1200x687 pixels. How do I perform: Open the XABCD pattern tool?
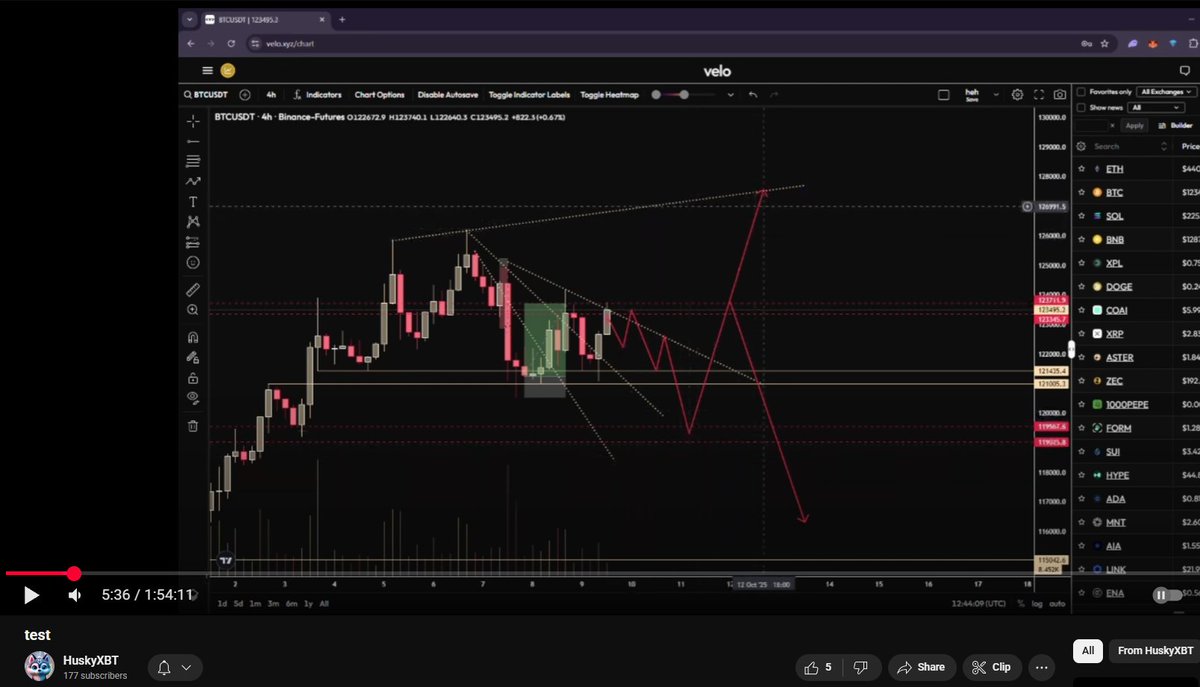(193, 222)
